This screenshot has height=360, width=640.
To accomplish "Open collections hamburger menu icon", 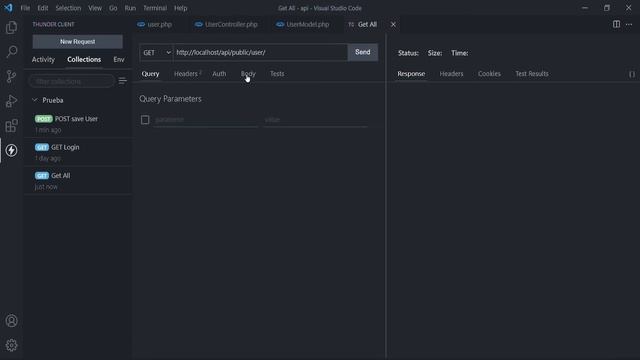I will pyautogui.click(x=122, y=81).
